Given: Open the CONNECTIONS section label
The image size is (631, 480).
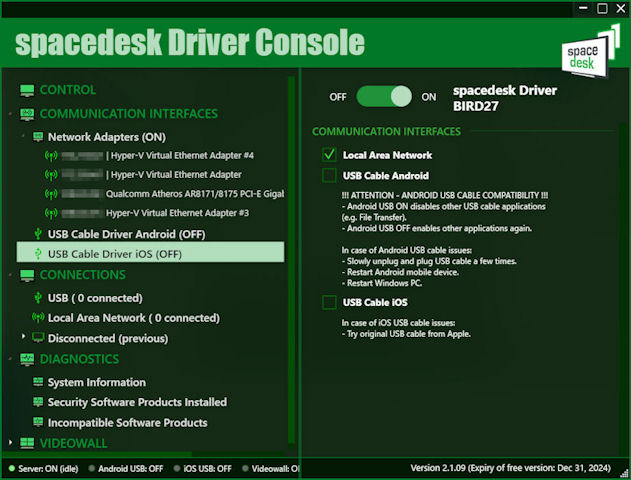Looking at the screenshot, I should coord(82,275).
